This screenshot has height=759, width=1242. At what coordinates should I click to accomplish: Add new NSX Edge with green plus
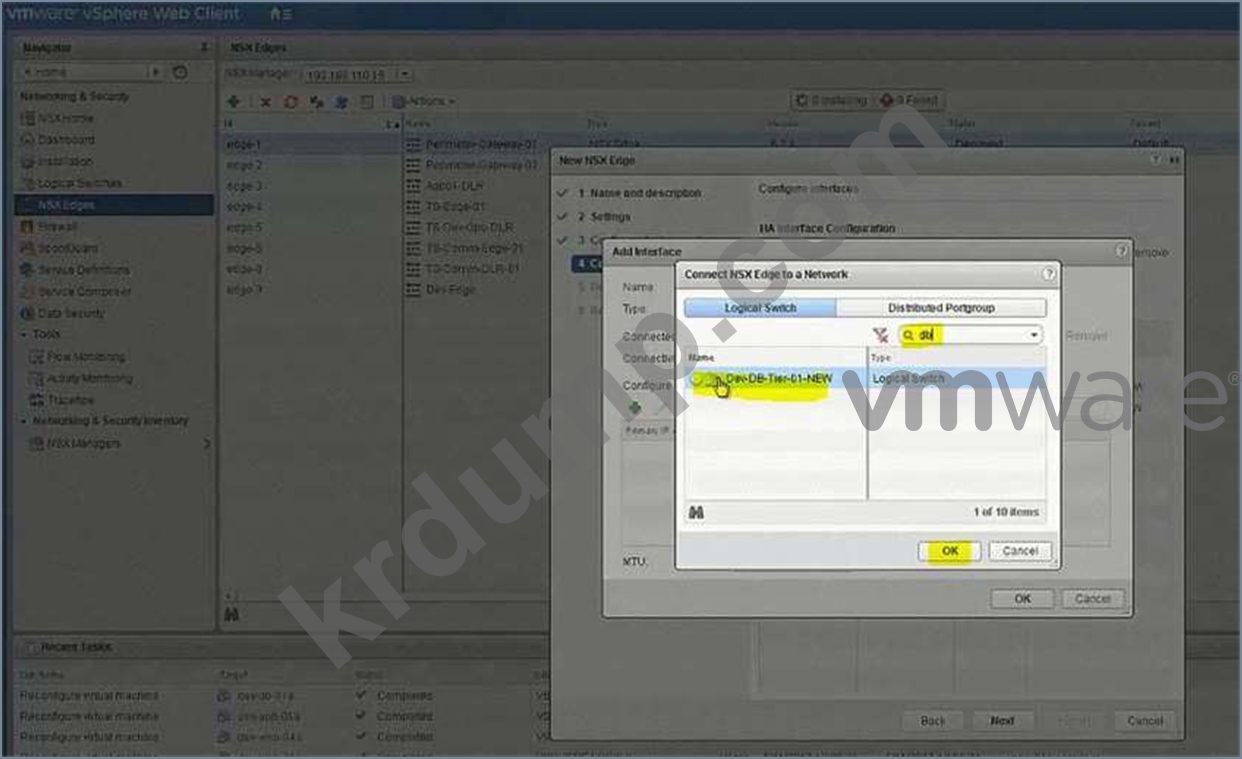[233, 101]
